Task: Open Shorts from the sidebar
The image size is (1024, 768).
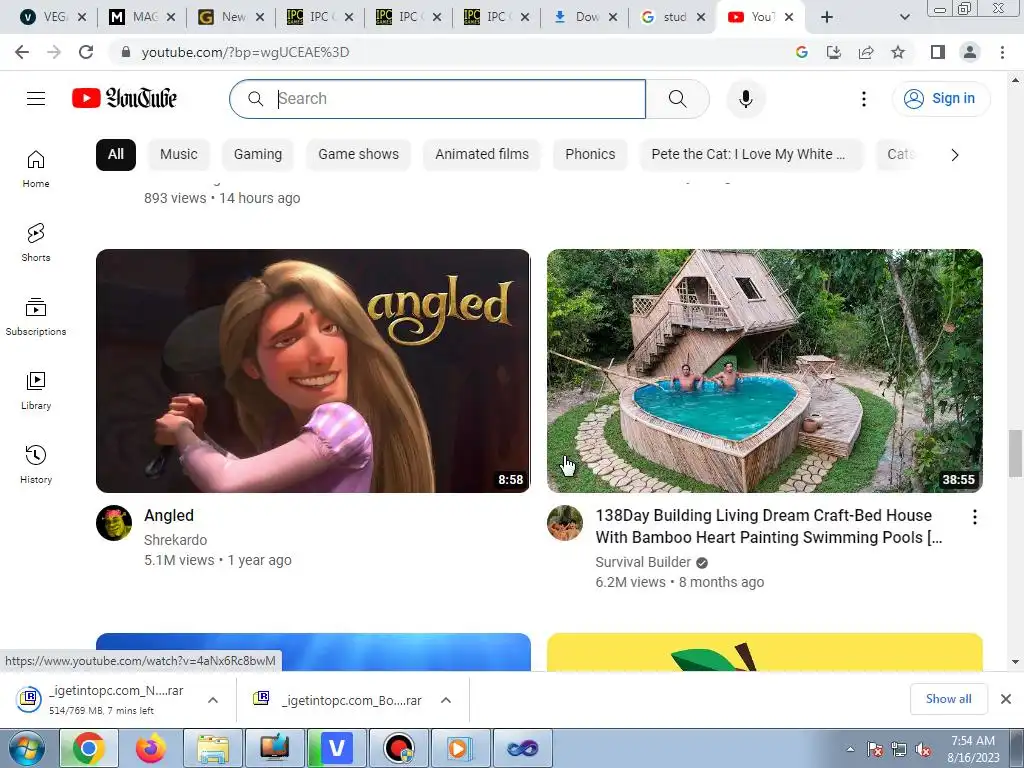Action: pyautogui.click(x=36, y=242)
